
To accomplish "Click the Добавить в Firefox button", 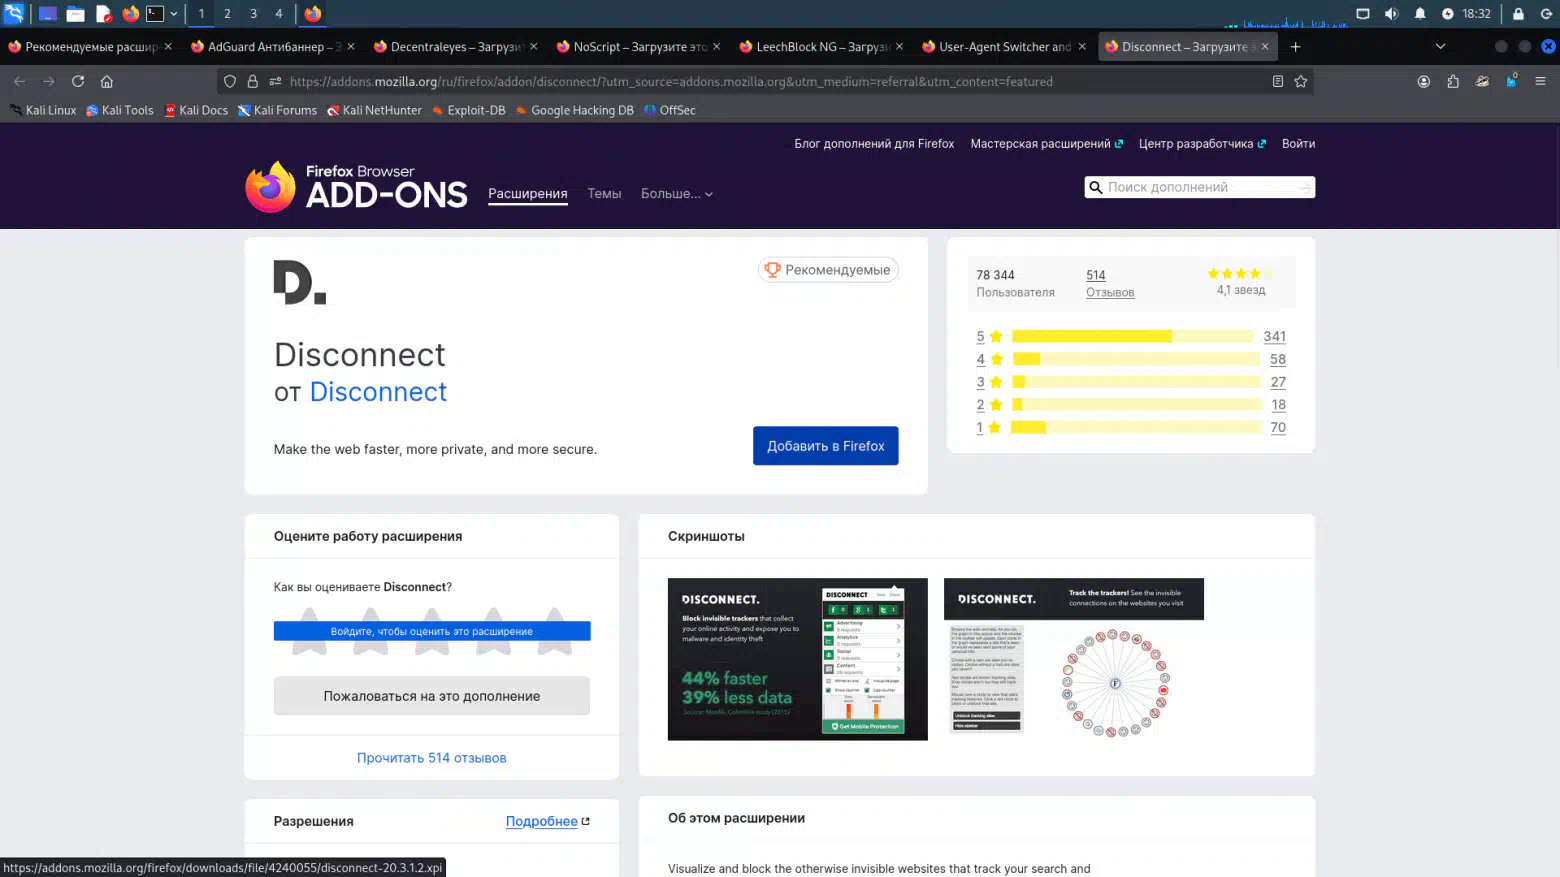I will pos(826,446).
